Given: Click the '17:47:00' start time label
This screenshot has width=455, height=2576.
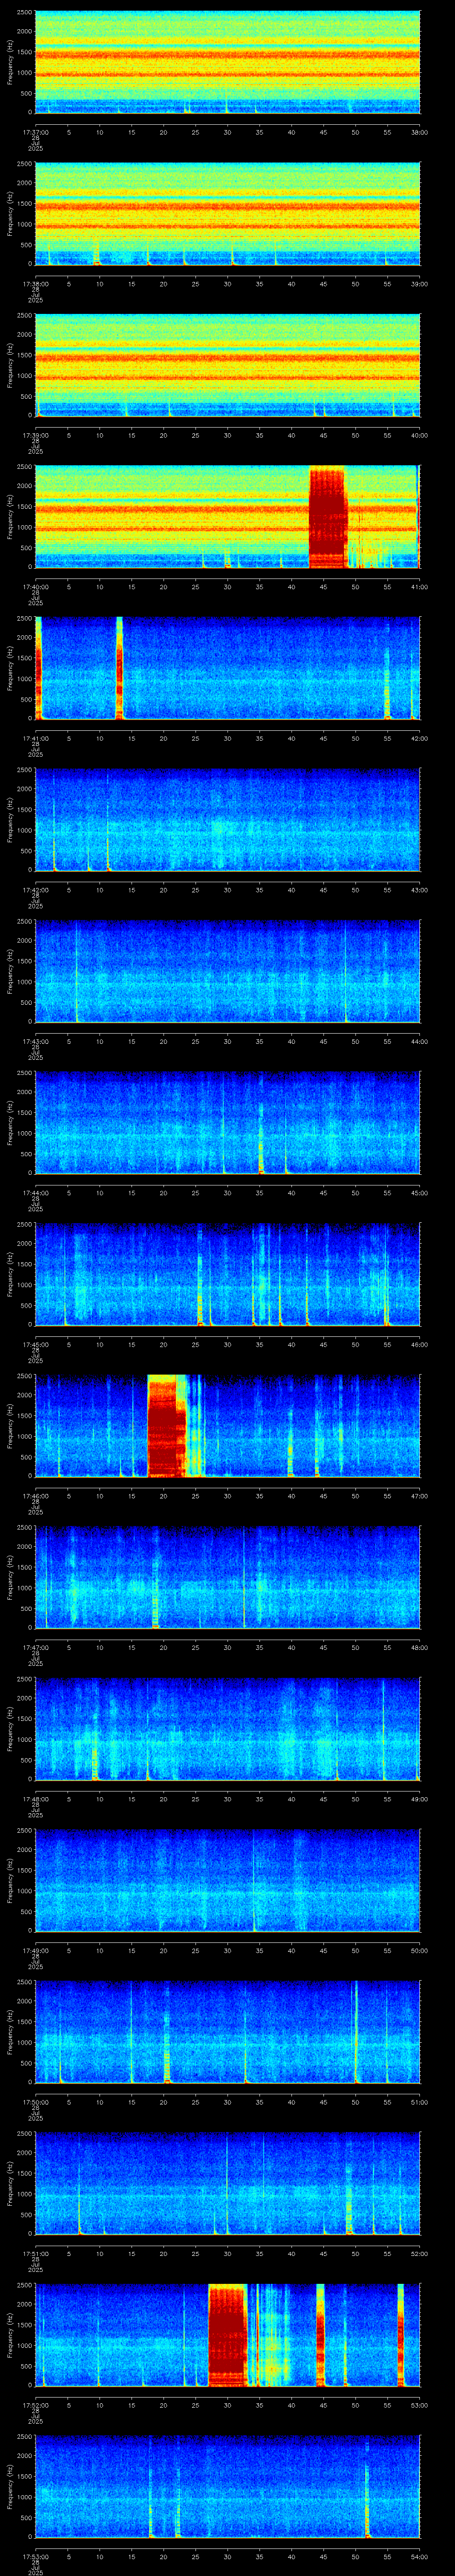Looking at the screenshot, I should click(x=35, y=1647).
